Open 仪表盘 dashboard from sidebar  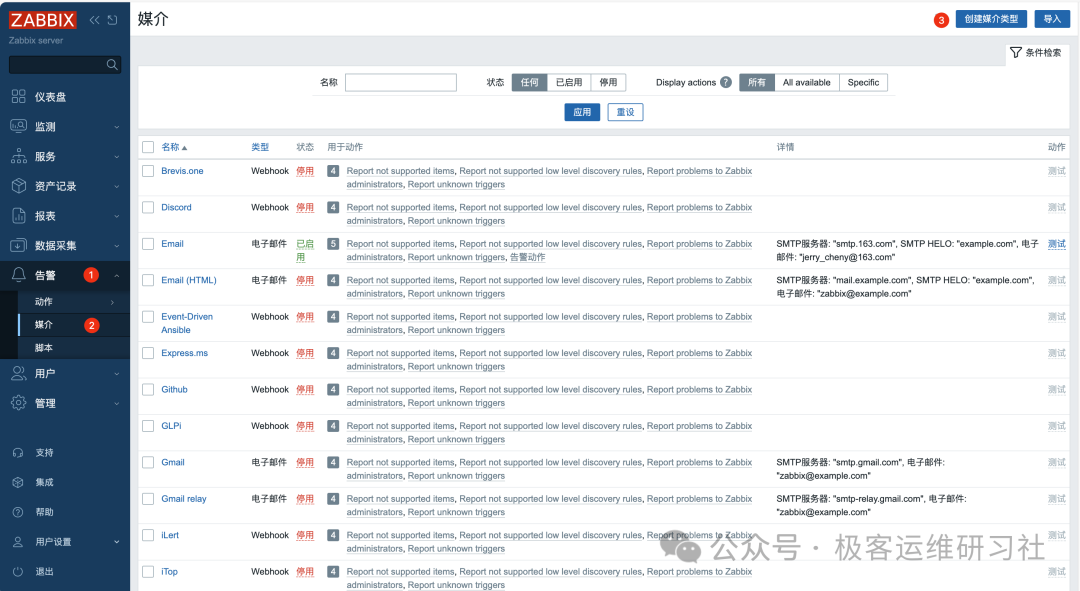point(50,97)
